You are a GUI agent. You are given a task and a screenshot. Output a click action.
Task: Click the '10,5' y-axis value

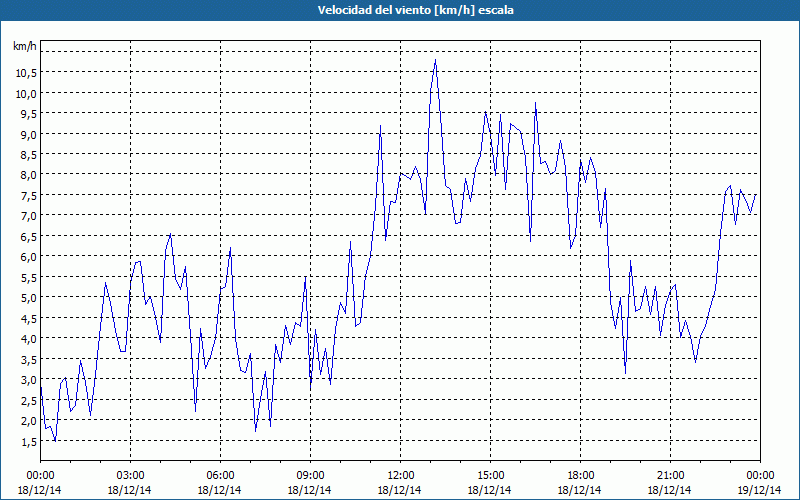pyautogui.click(x=26, y=73)
